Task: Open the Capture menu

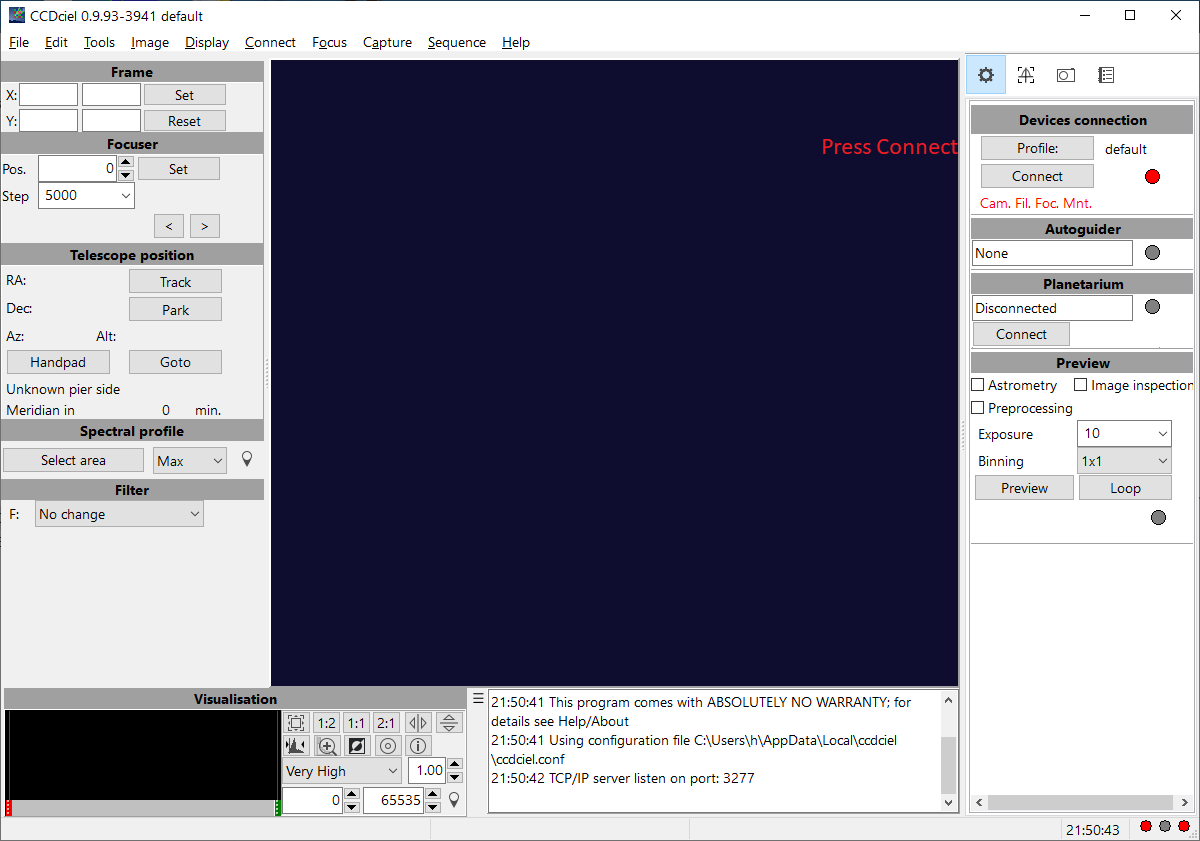Action: pos(387,42)
